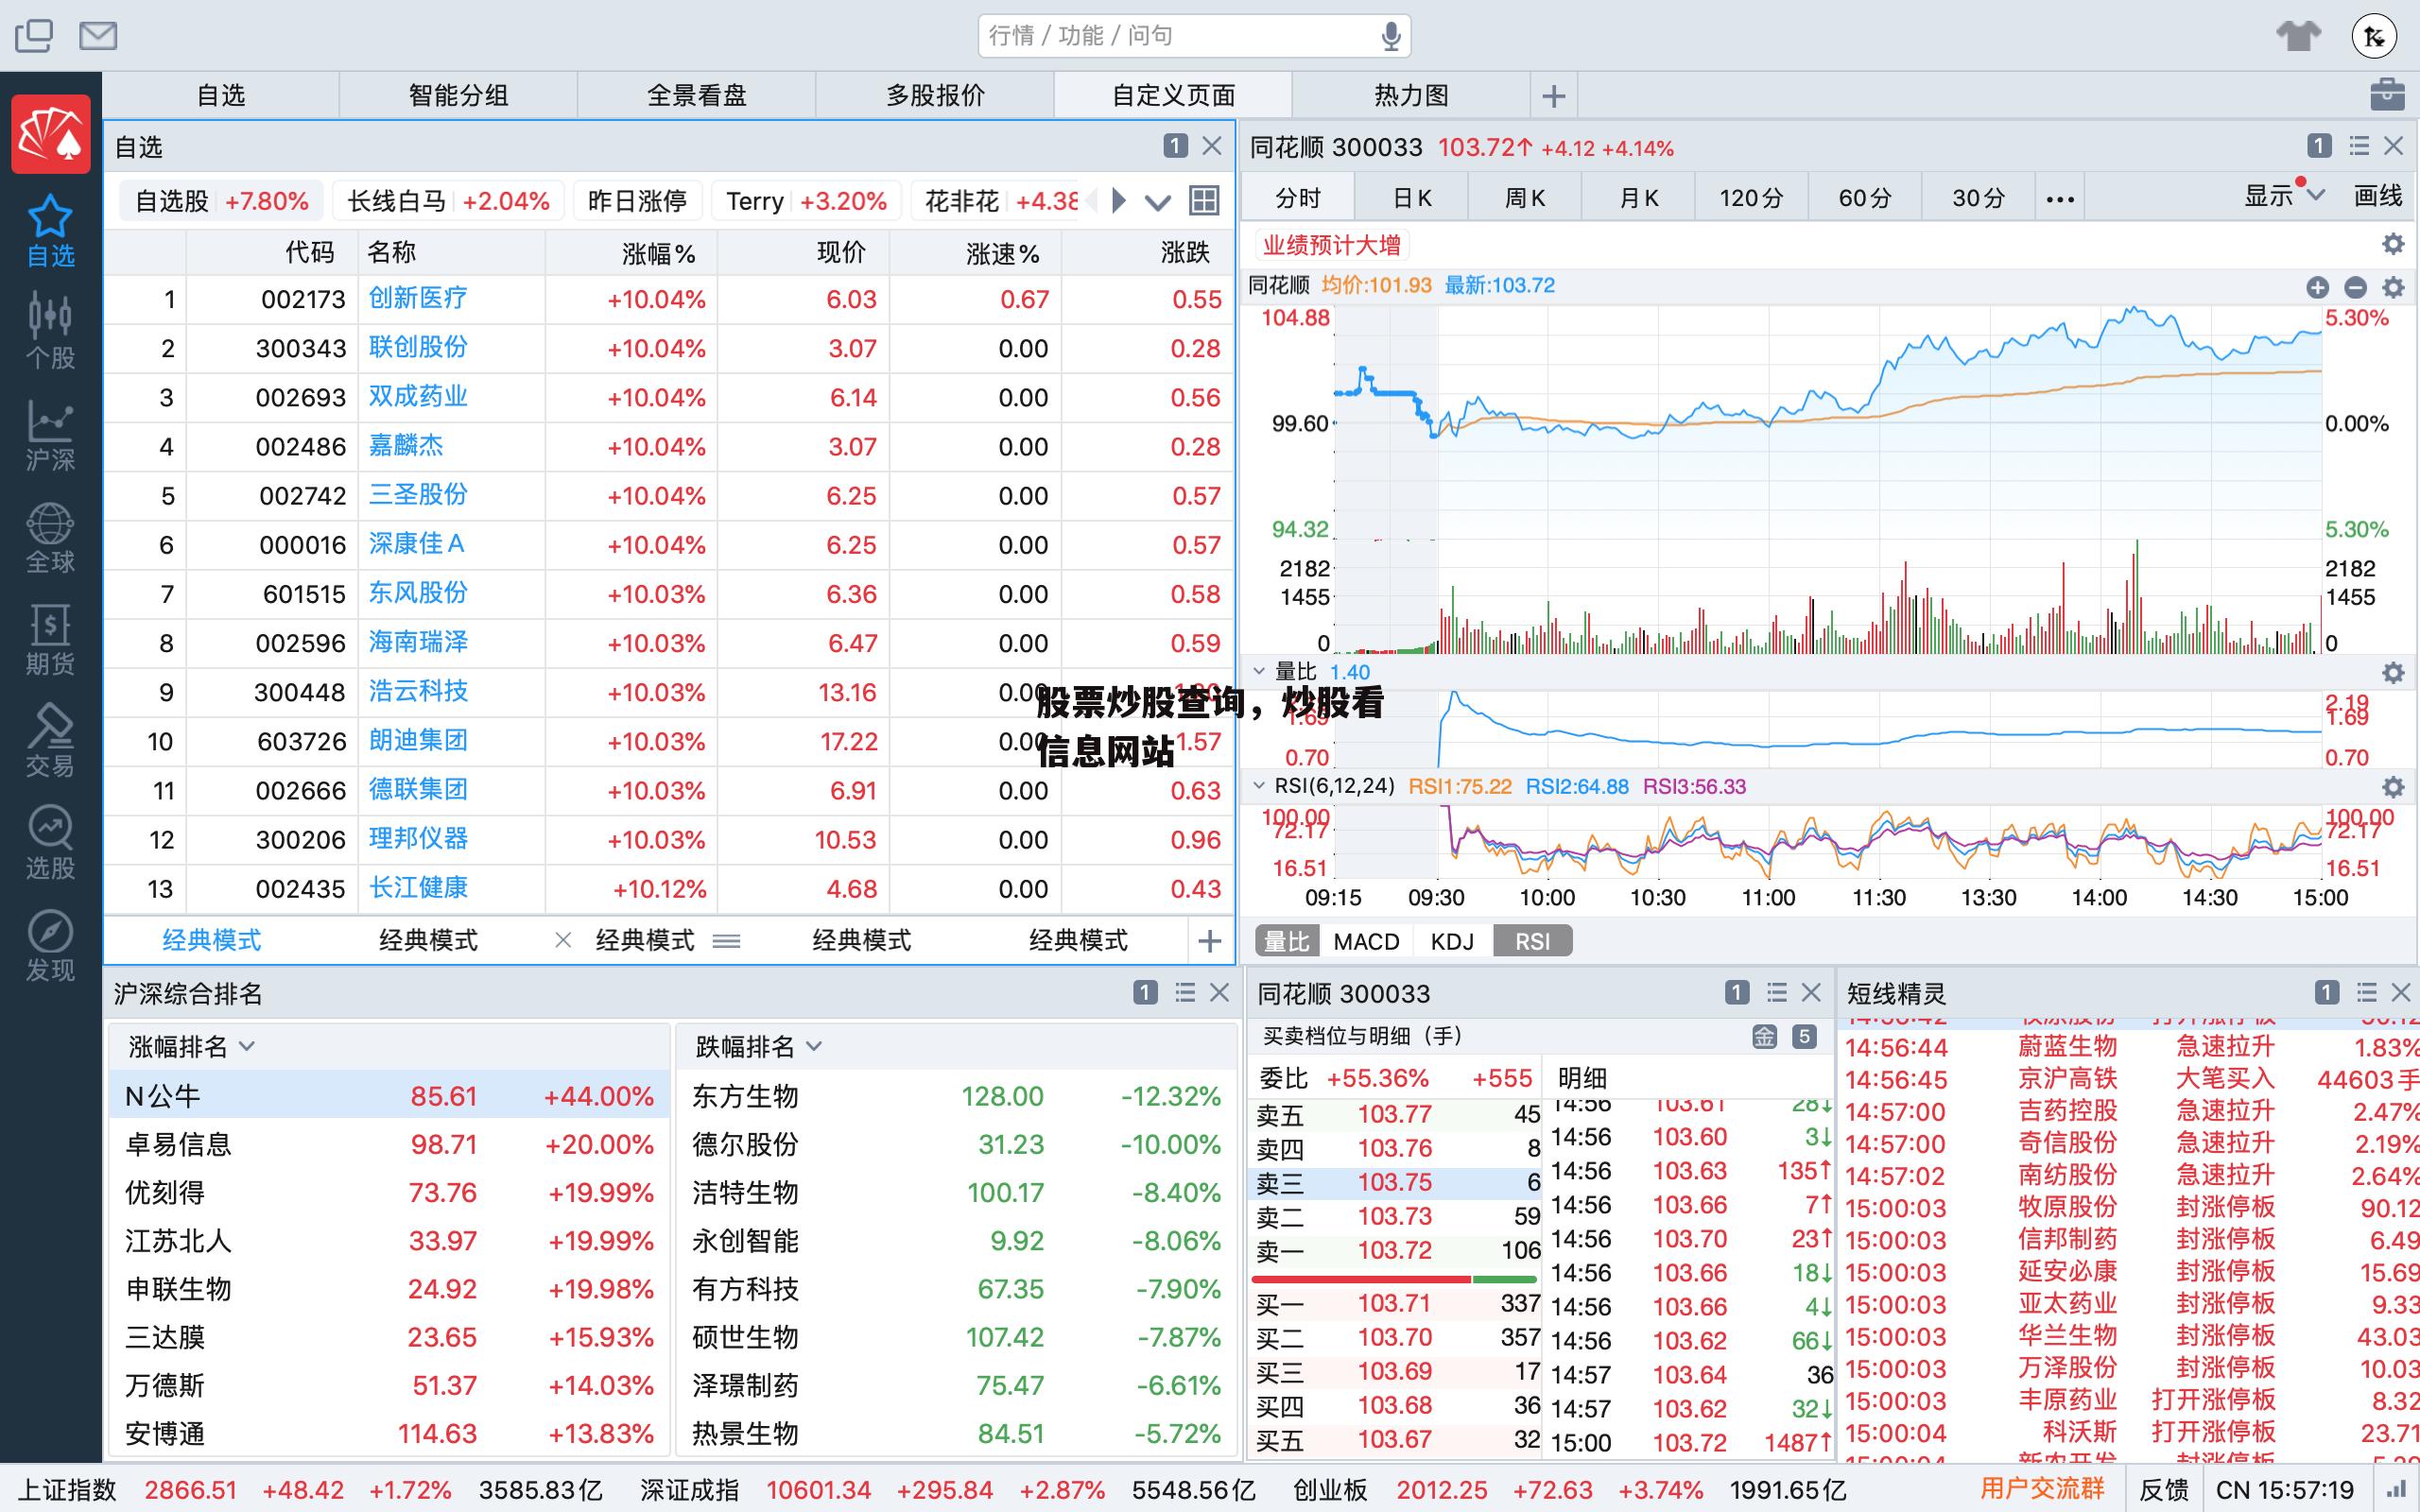Click the 卖三 103.75 order row
Image resolution: width=2420 pixels, height=1512 pixels.
[1395, 1183]
